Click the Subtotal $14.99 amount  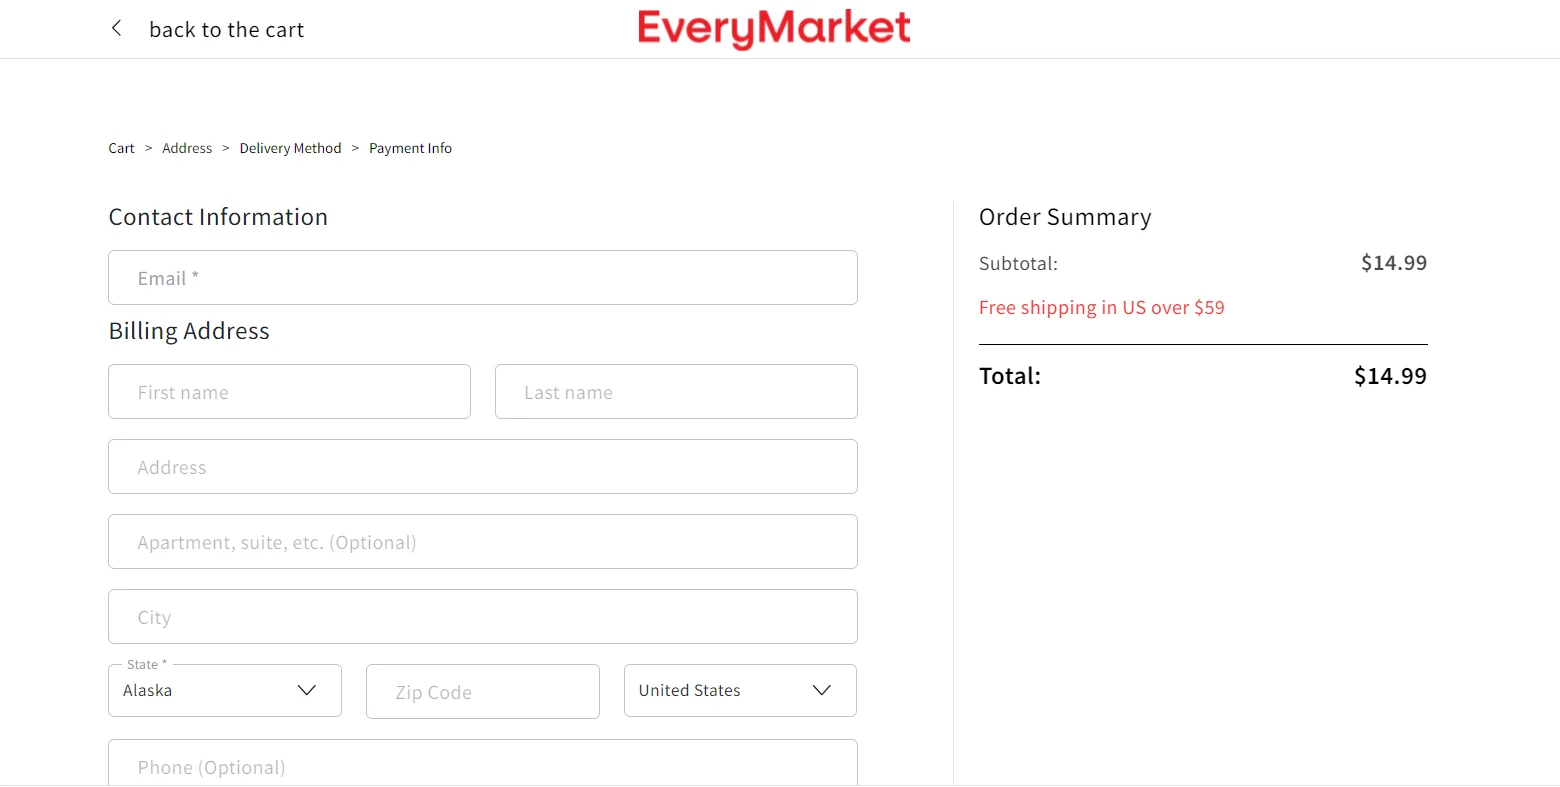tap(1393, 263)
